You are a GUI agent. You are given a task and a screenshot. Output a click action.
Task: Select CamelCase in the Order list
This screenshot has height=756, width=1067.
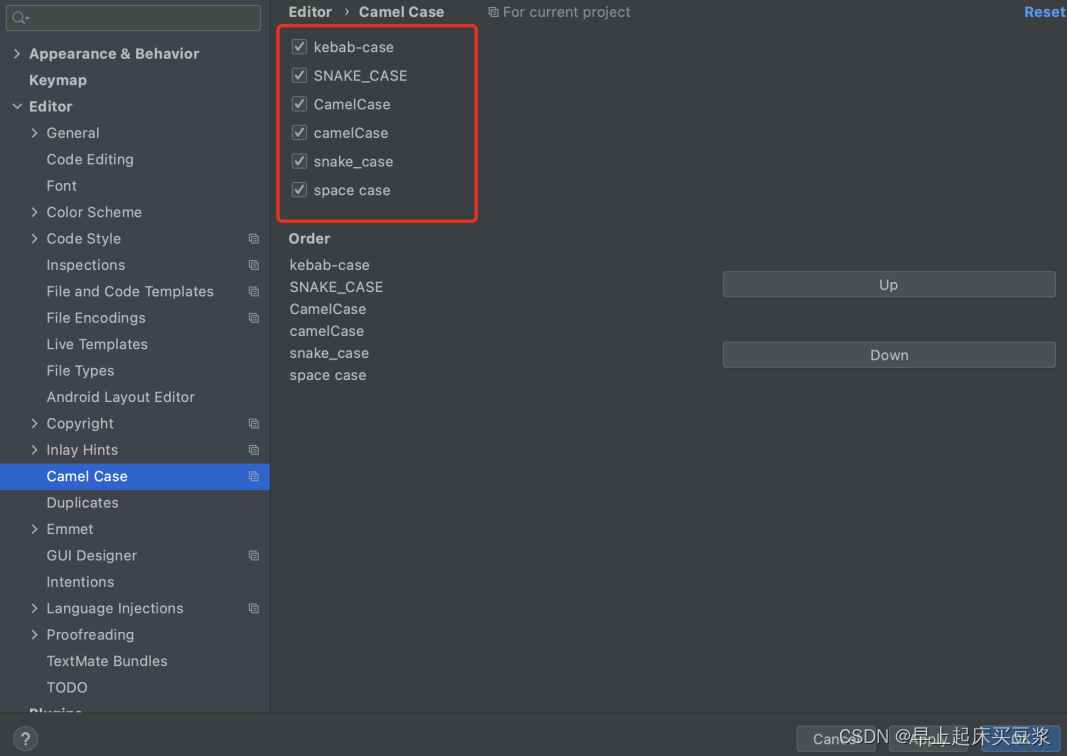pos(328,310)
